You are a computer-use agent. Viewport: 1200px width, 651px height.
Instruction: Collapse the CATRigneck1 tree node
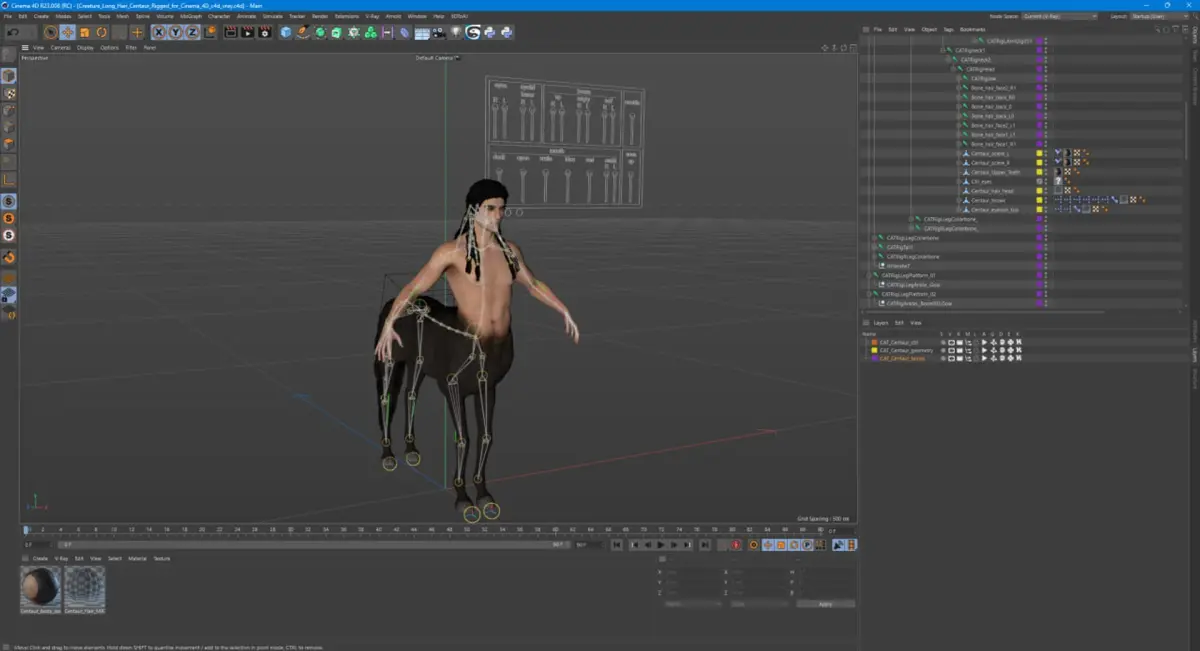point(944,50)
